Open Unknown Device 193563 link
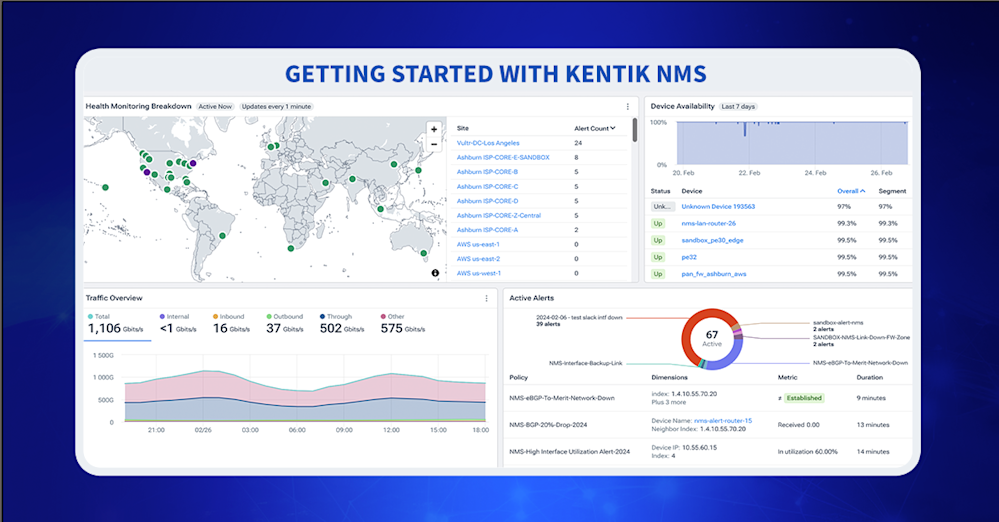This screenshot has width=999, height=522. coord(718,207)
